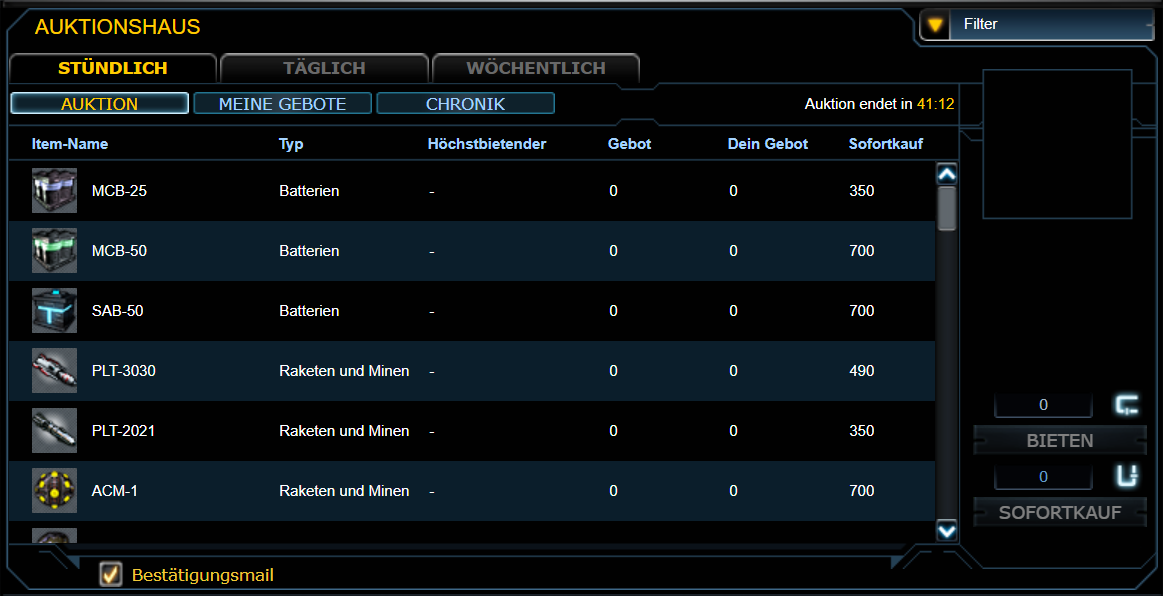Click the item list scrollbar thumb
The width and height of the screenshot is (1163, 596).
coord(946,208)
